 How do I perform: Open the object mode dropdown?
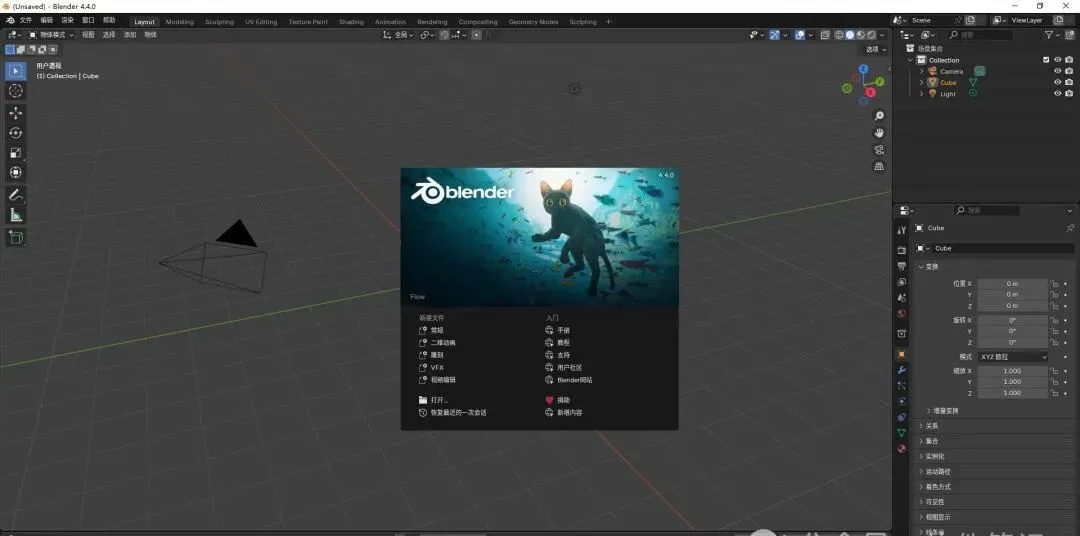pyautogui.click(x=51, y=34)
